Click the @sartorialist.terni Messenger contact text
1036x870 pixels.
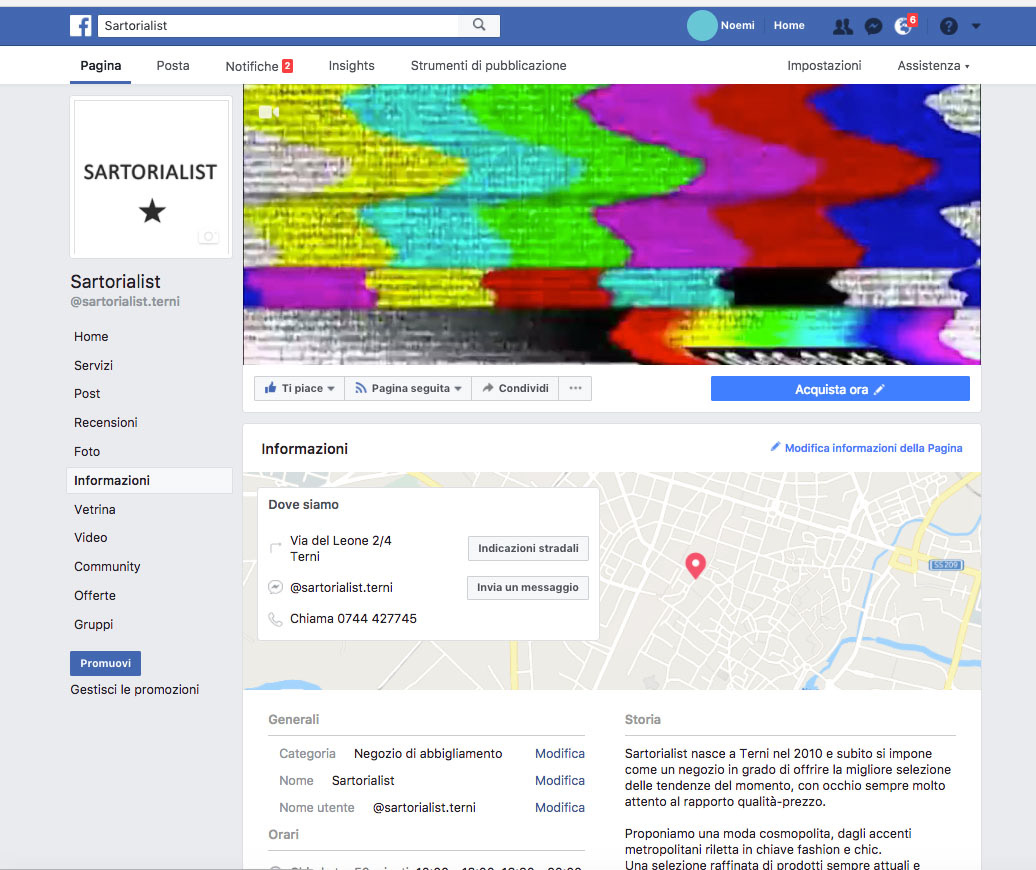tap(342, 587)
